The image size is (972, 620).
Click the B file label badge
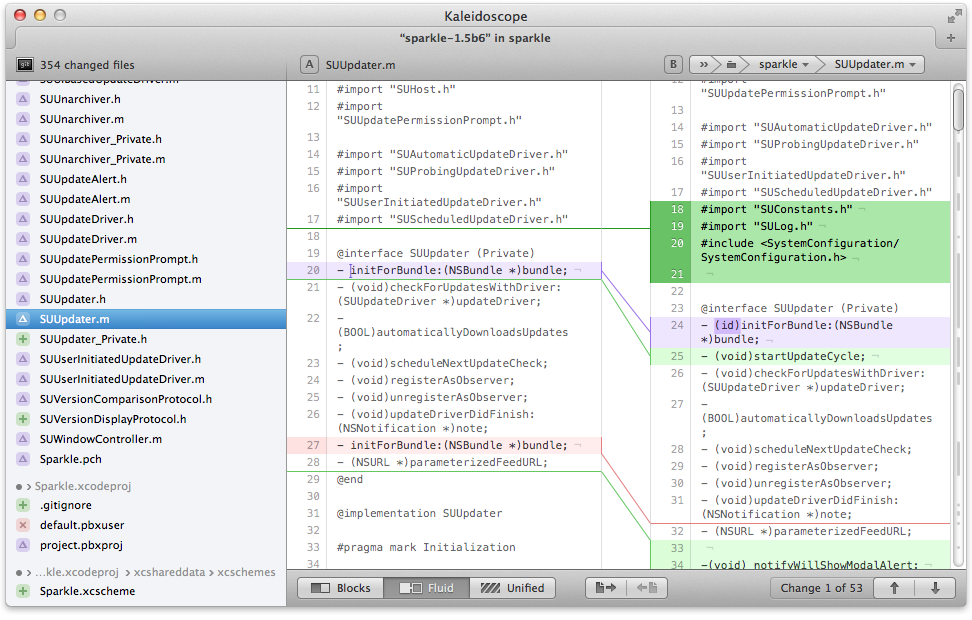point(673,64)
